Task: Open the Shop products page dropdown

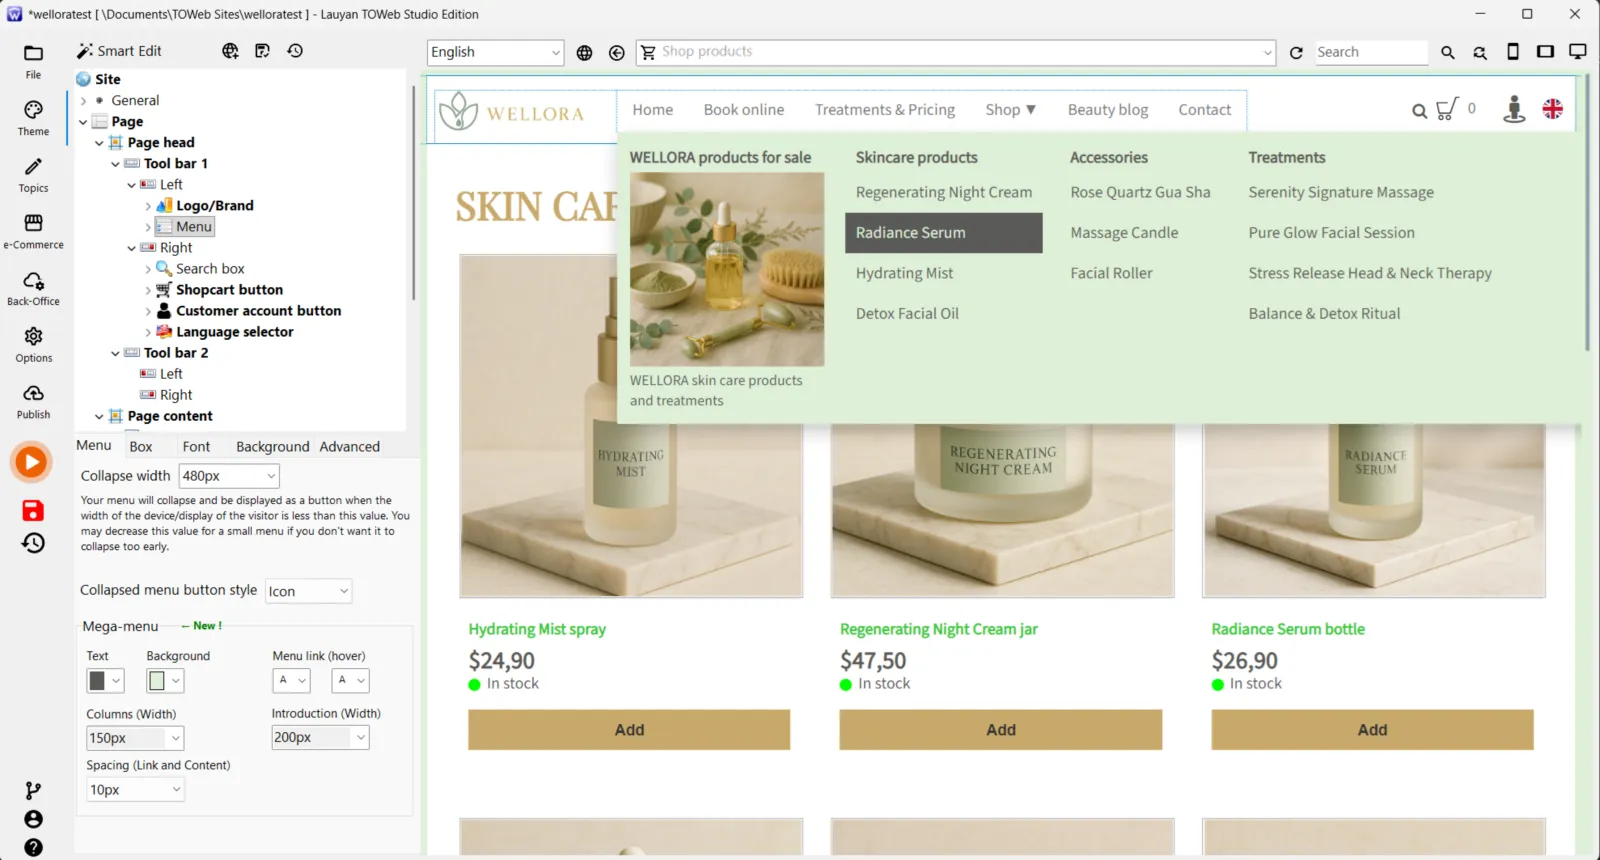Action: [x=956, y=52]
